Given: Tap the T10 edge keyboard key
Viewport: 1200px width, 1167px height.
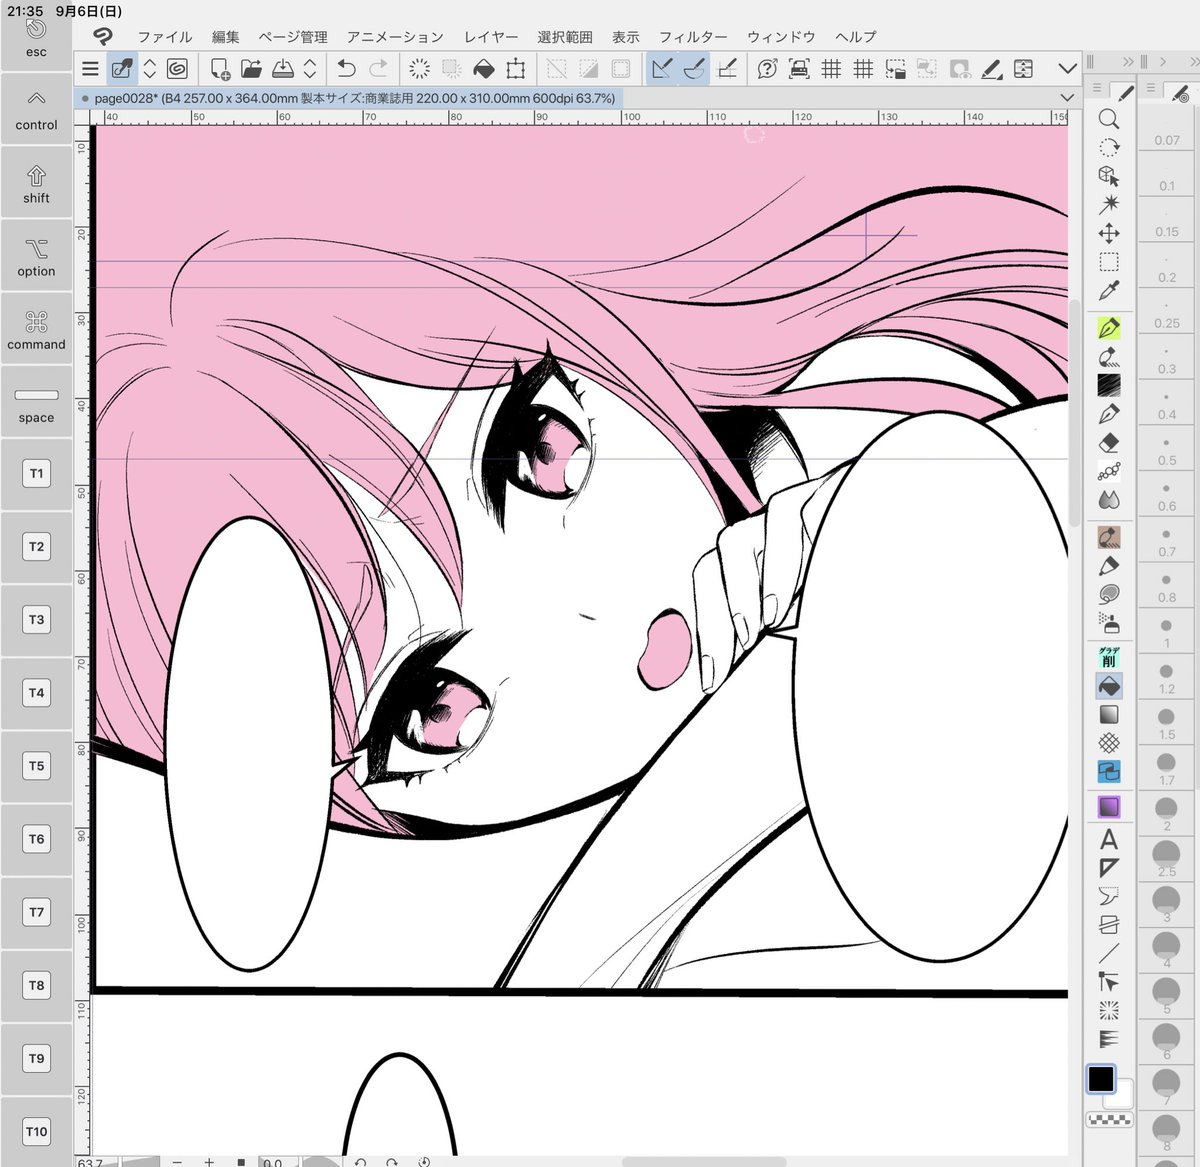Looking at the screenshot, I should point(36,1131).
